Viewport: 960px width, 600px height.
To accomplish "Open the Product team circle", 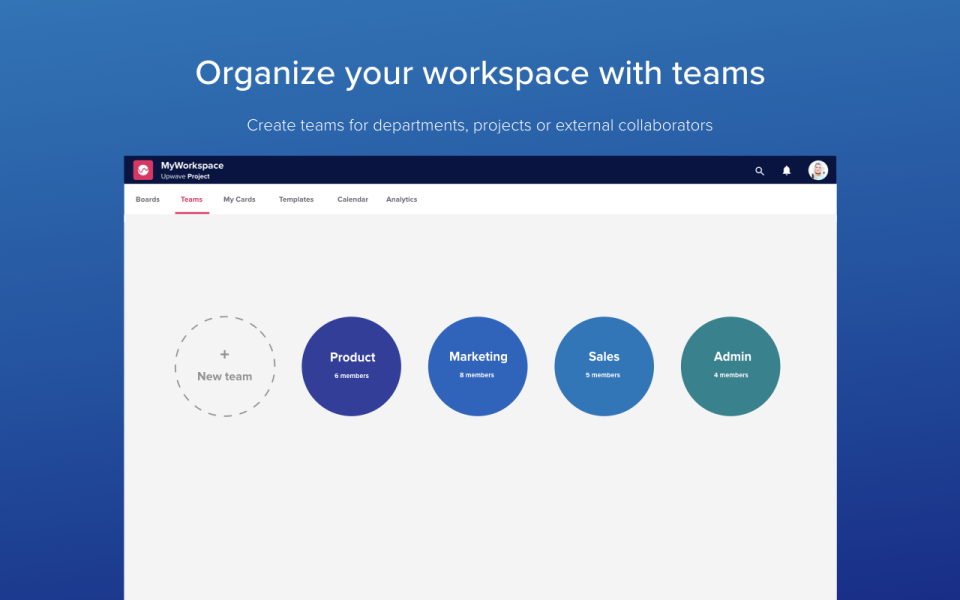I will click(x=351, y=366).
